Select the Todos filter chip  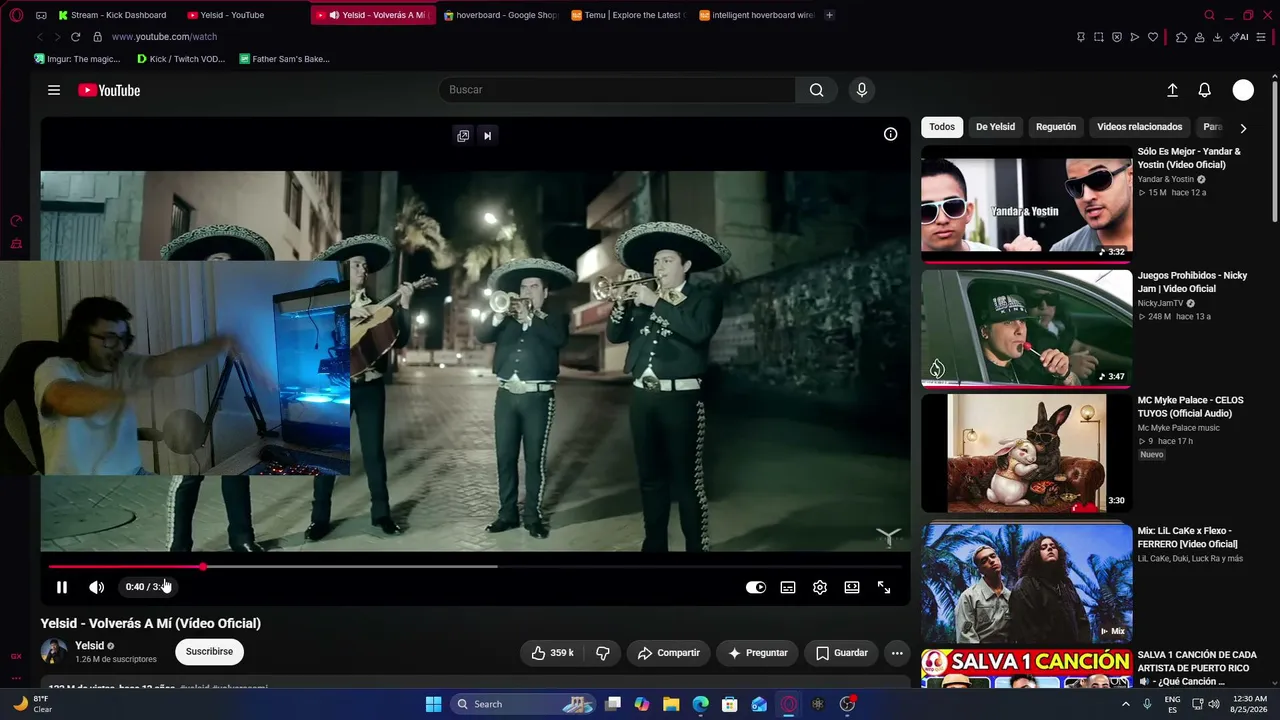point(942,127)
